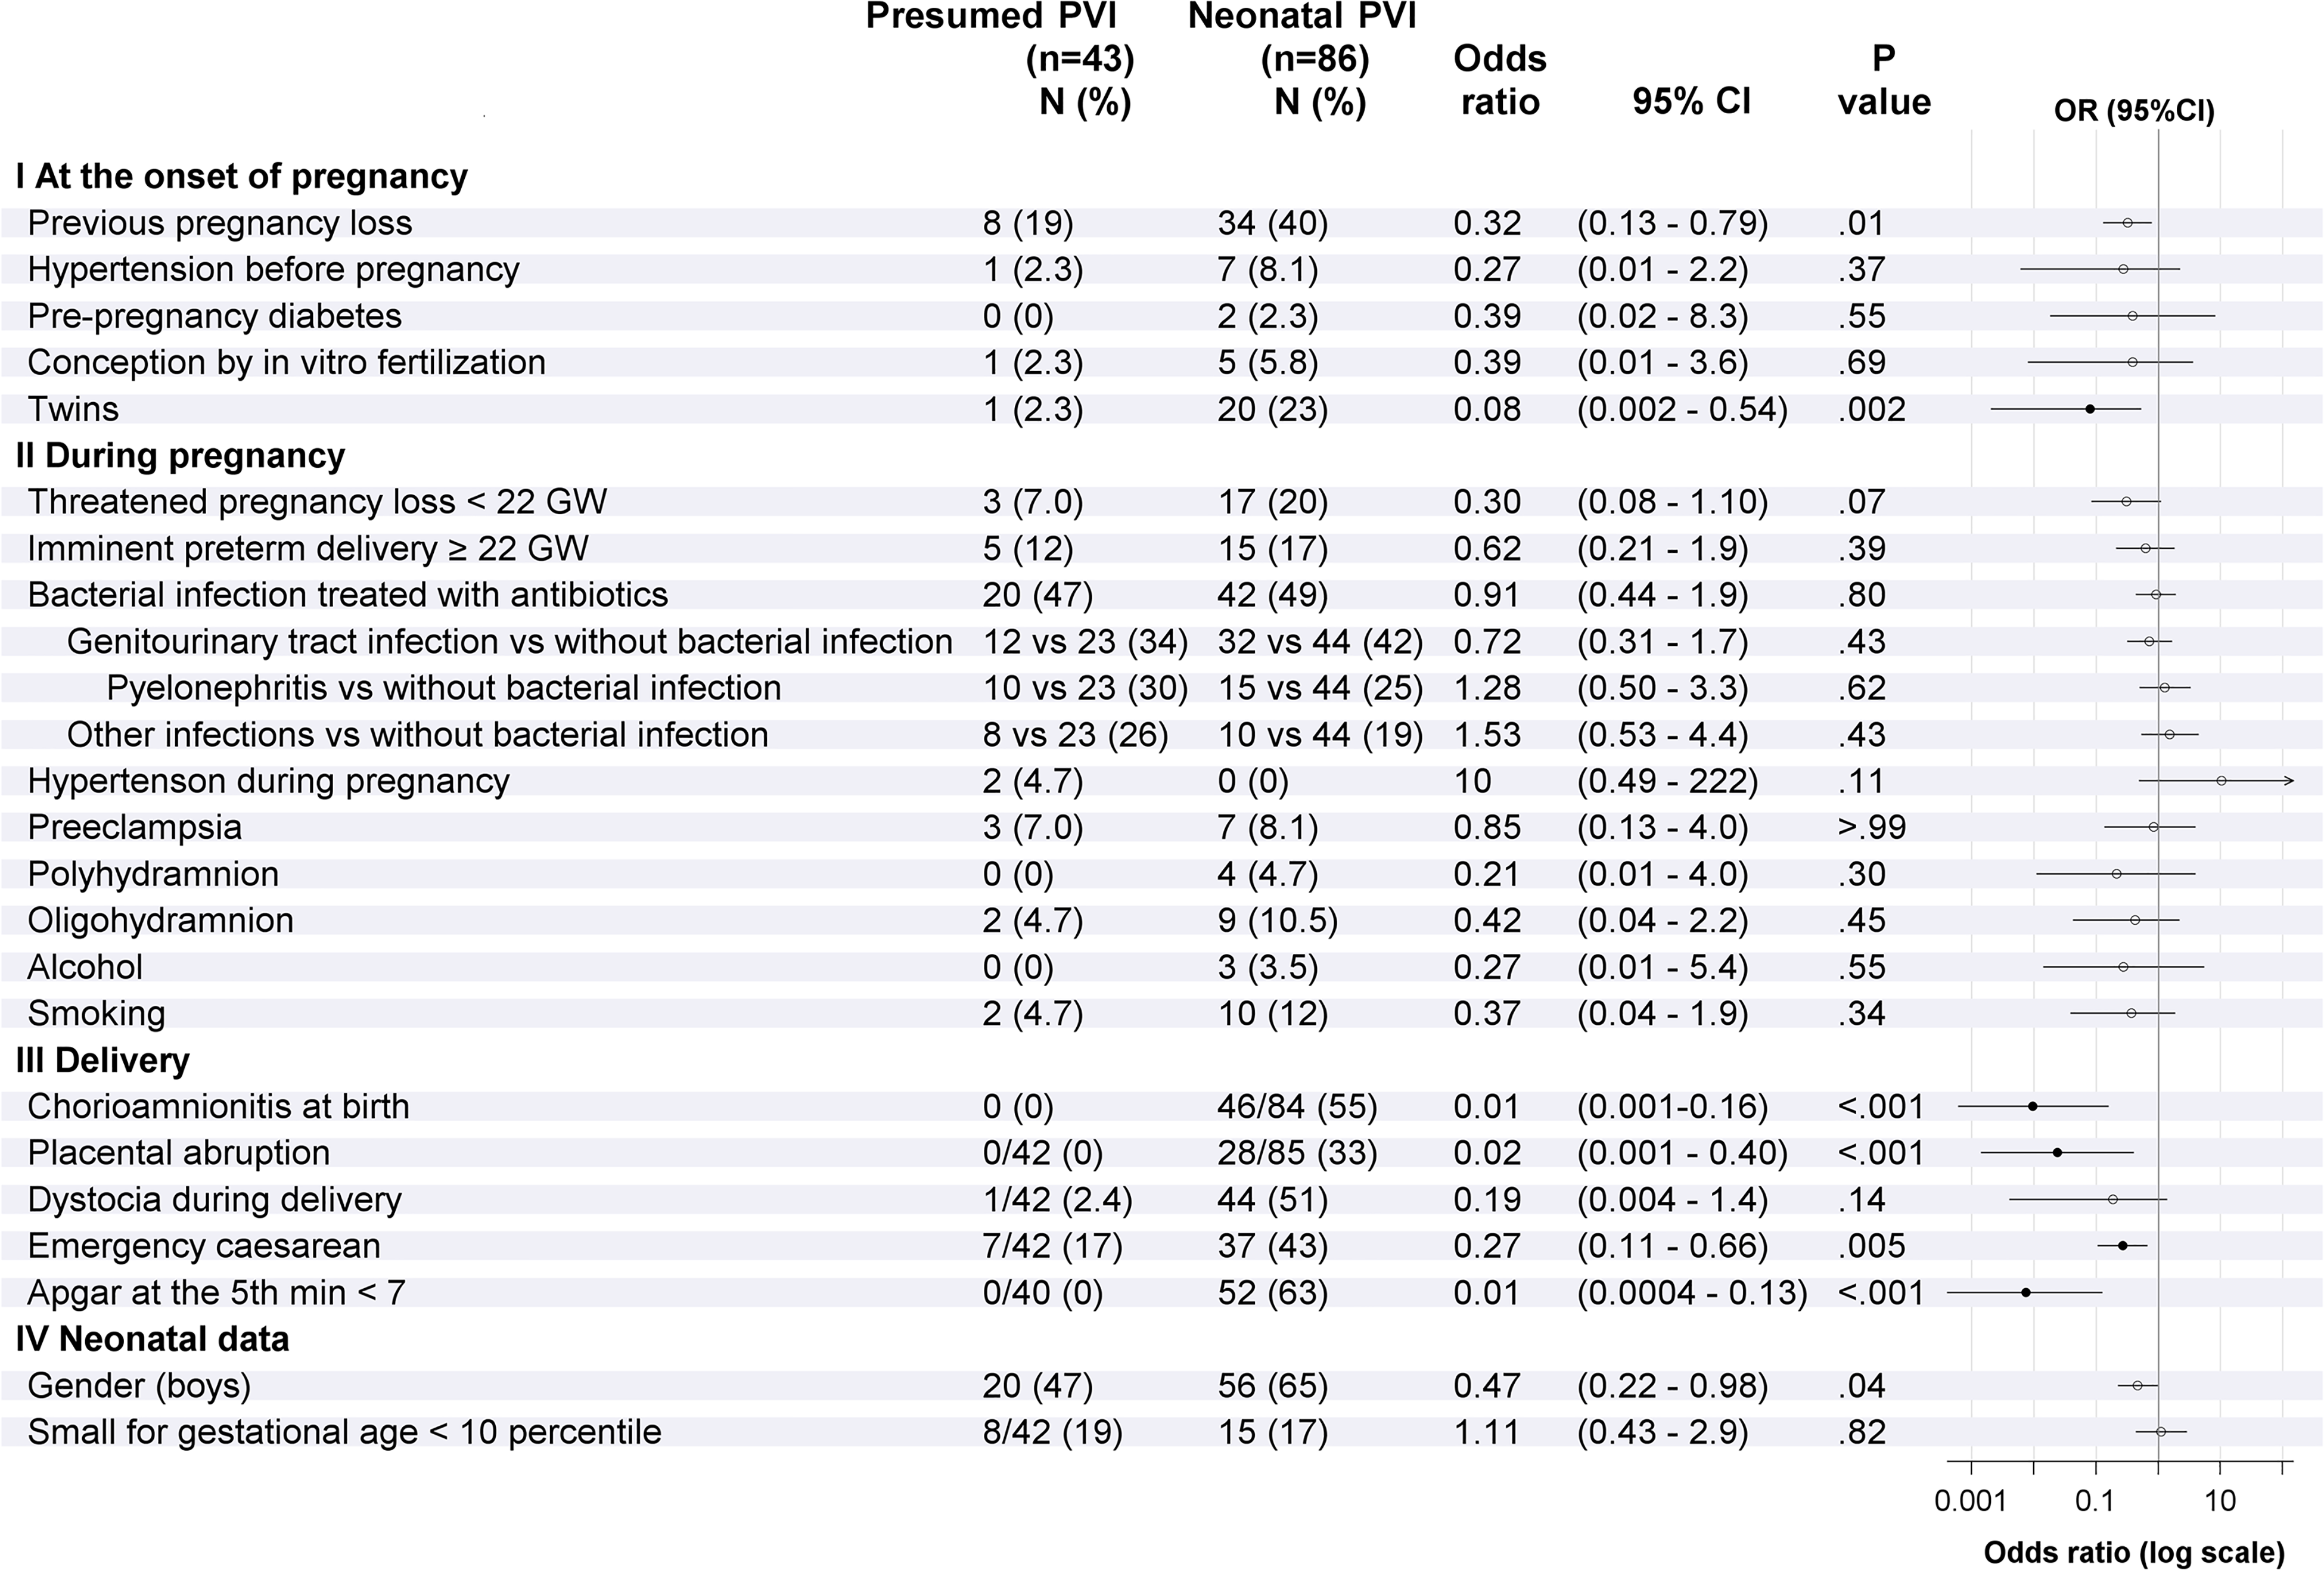This screenshot has width=2324, height=1570.
Task: Click the Pyelonephritis row label
Action: 444,688
